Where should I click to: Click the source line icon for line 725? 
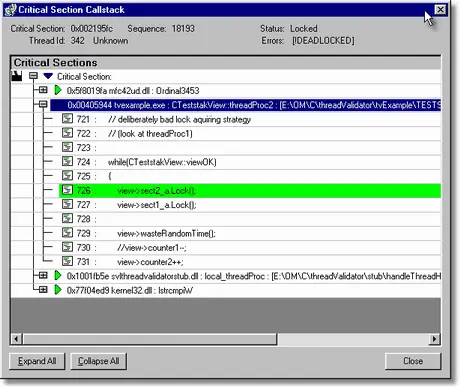(x=67, y=176)
